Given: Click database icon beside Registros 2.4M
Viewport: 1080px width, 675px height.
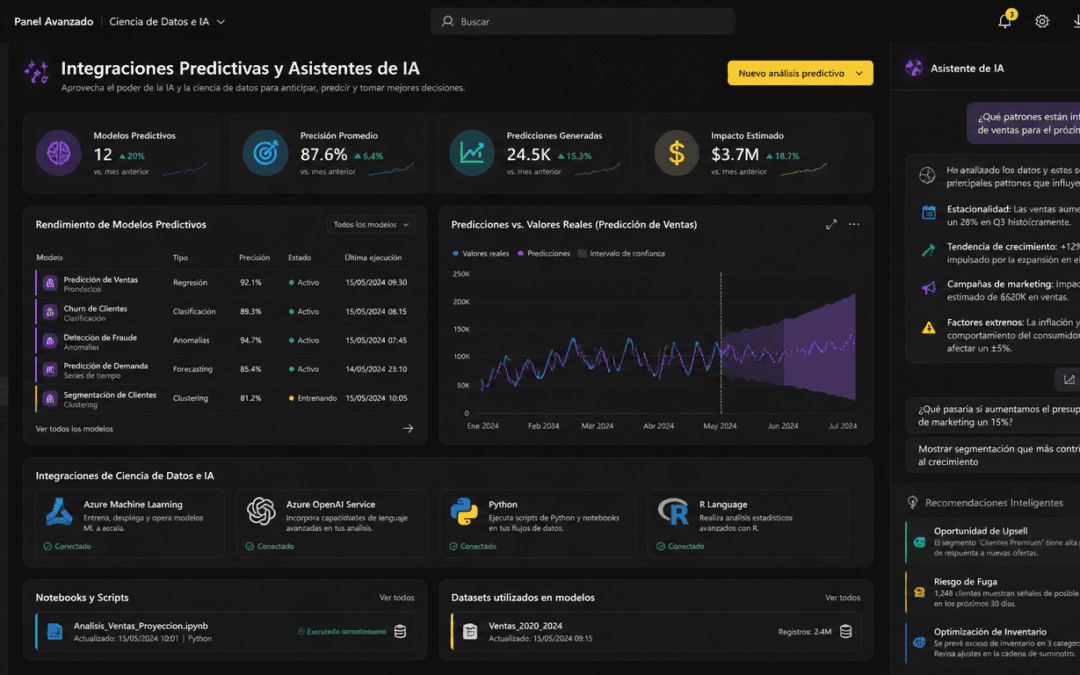Looking at the screenshot, I should point(846,631).
